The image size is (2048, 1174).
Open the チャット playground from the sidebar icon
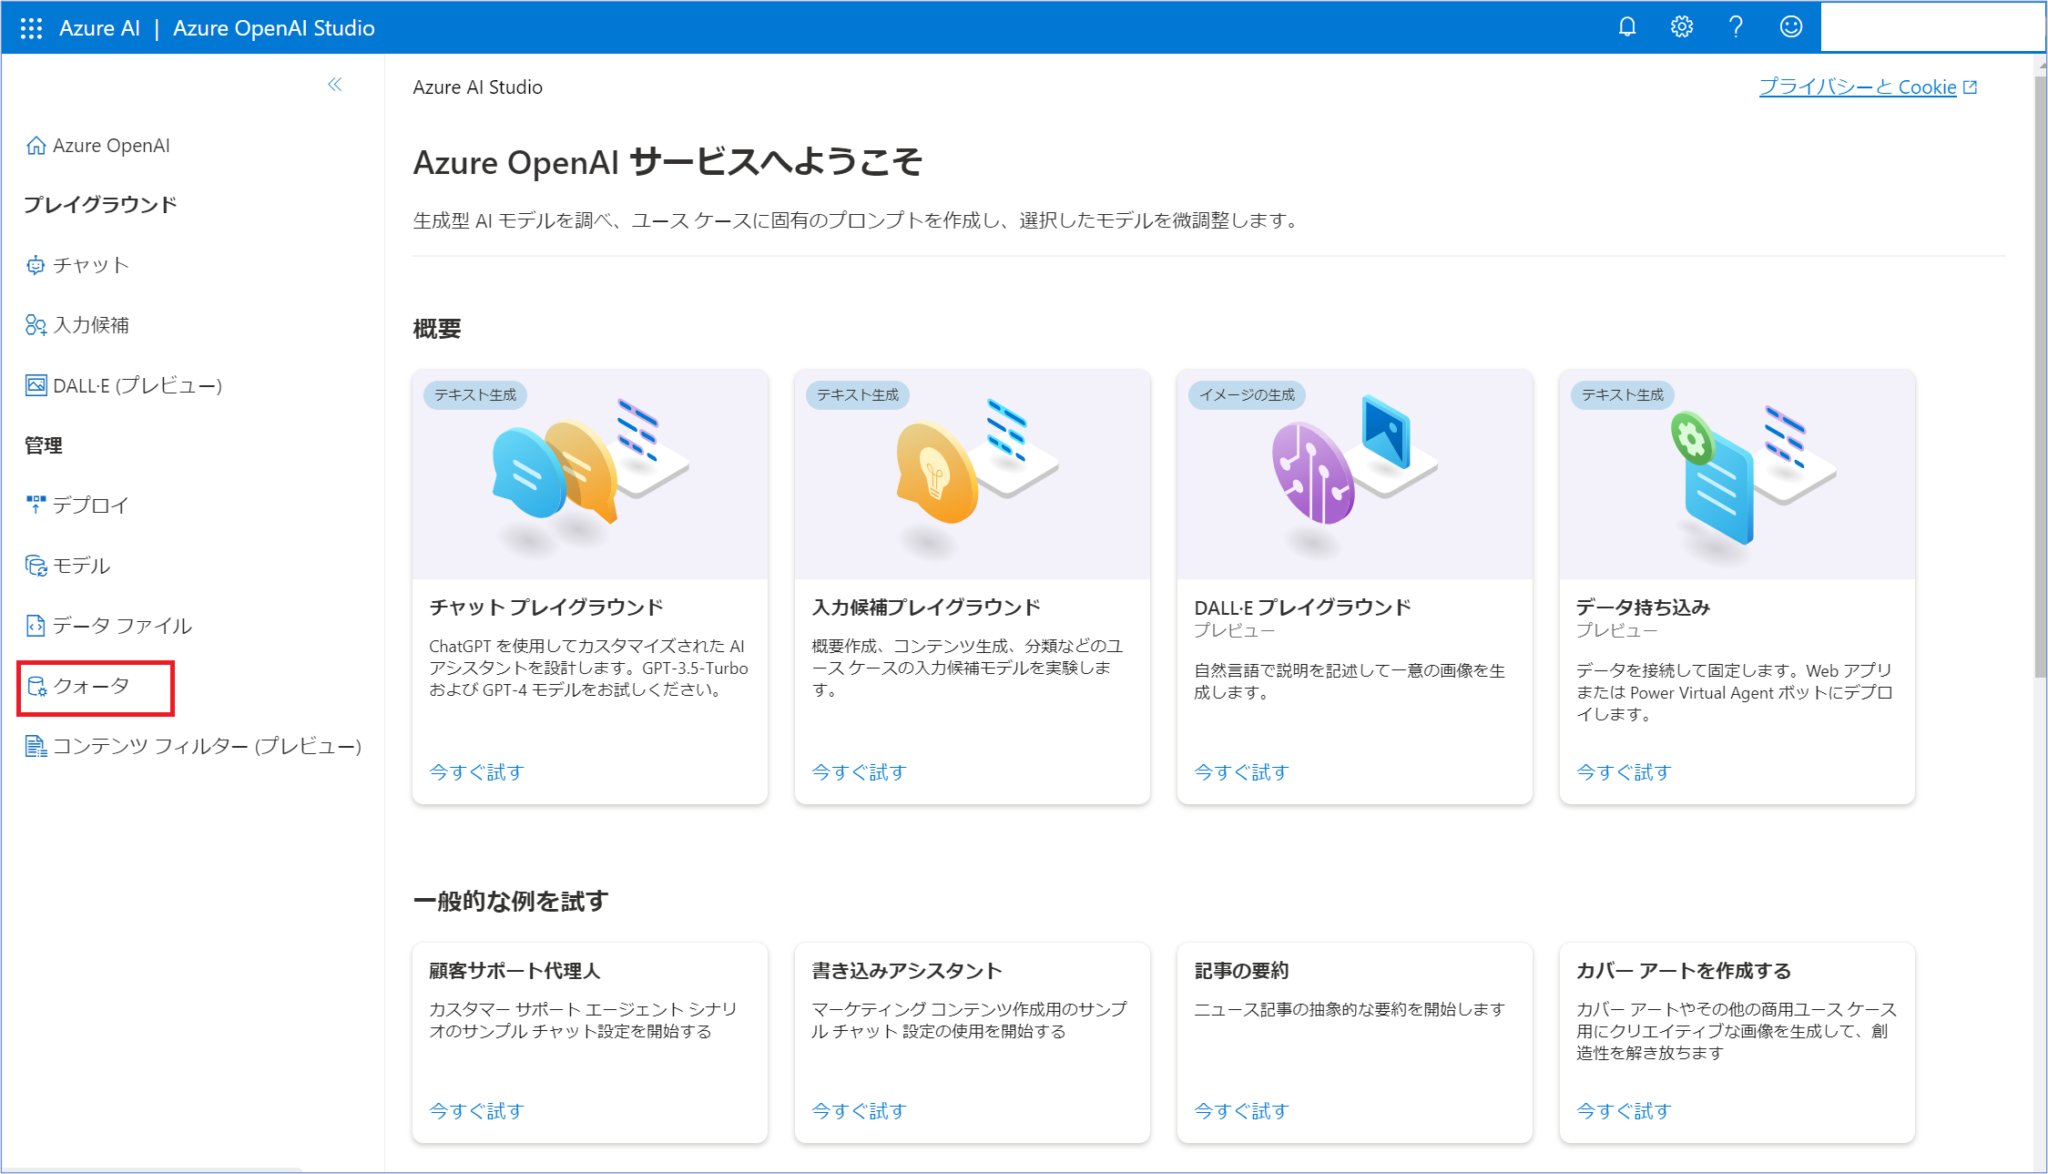(36, 265)
